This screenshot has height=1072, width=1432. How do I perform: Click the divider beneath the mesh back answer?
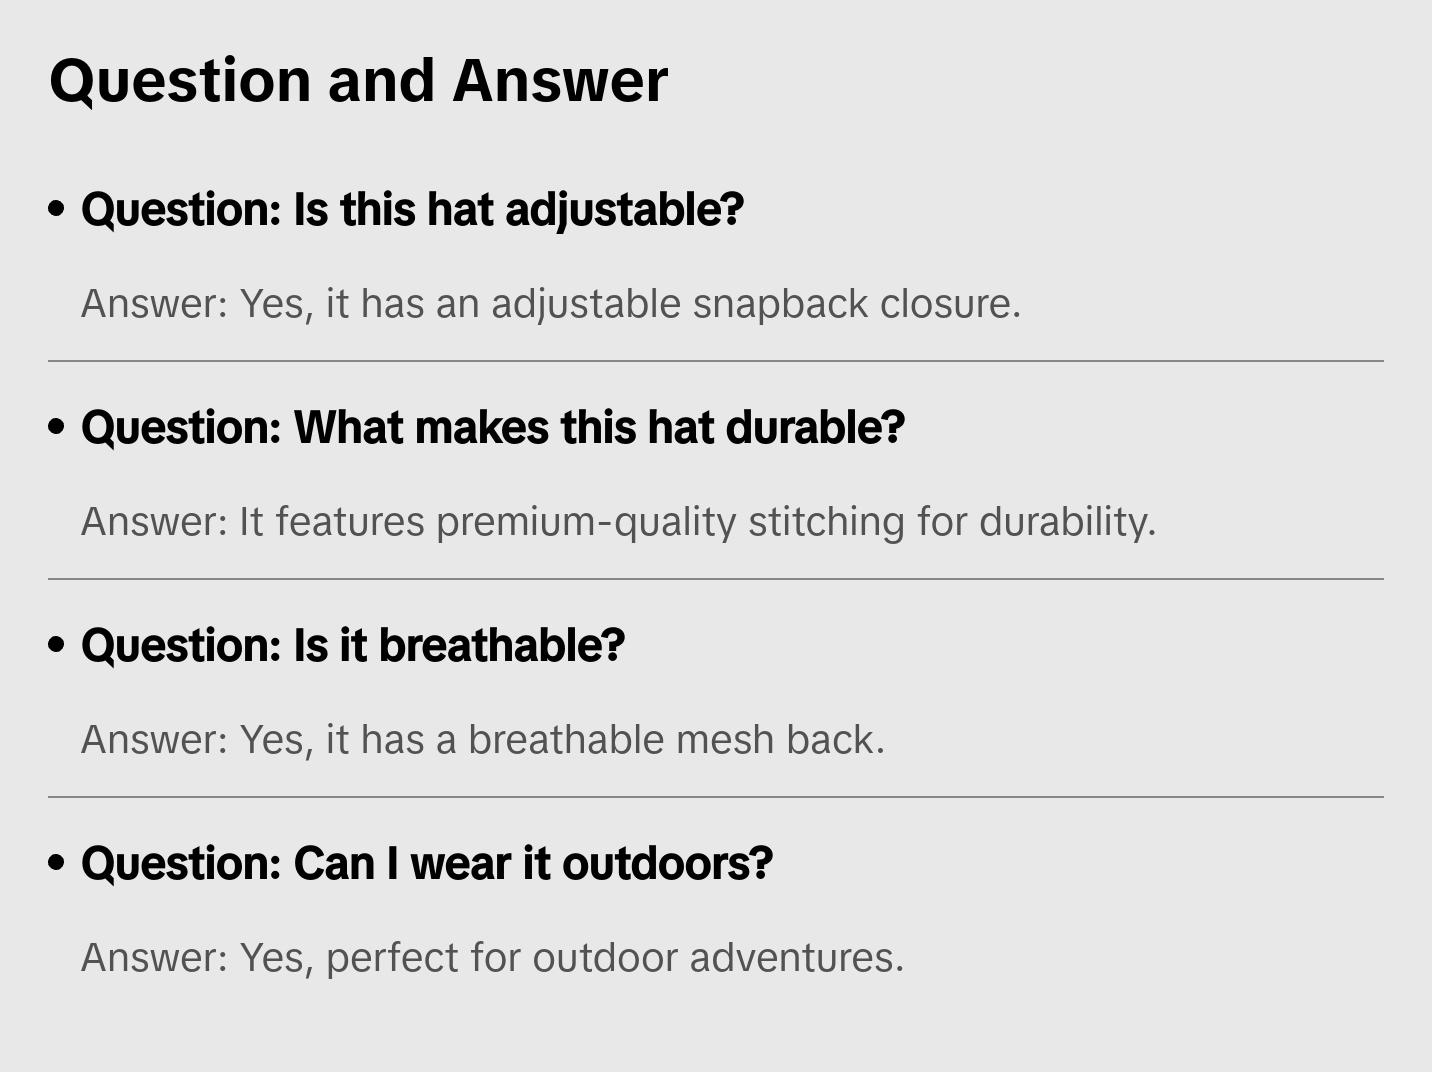pyautogui.click(x=716, y=797)
